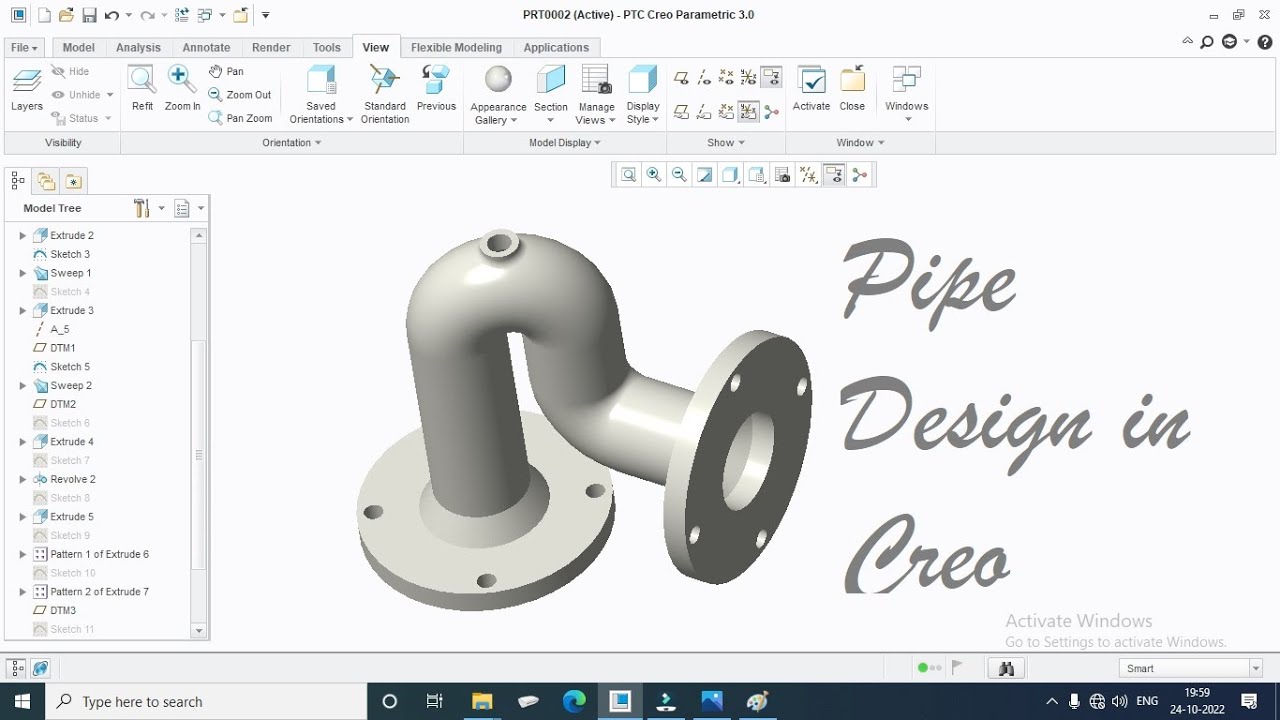Image resolution: width=1280 pixels, height=720 pixels.
Task: Toggle spin center in the graphics toolbar
Action: point(859,175)
